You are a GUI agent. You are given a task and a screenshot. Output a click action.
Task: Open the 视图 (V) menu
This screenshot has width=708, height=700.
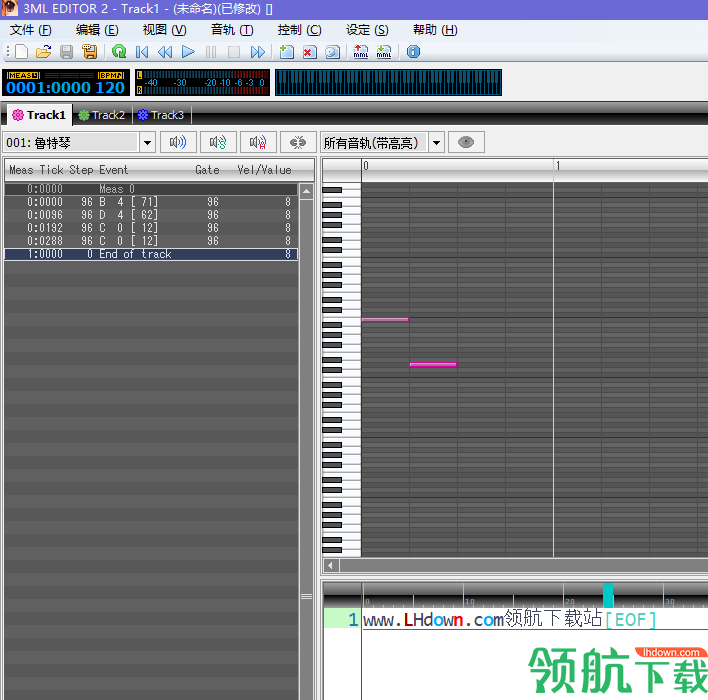coord(164,30)
